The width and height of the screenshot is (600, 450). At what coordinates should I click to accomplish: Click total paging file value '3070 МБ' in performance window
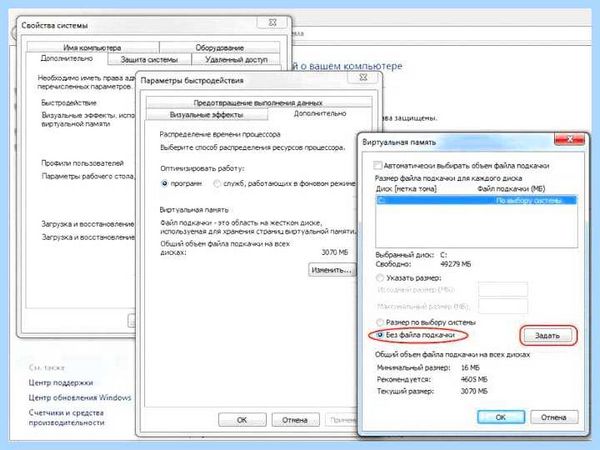click(x=335, y=252)
